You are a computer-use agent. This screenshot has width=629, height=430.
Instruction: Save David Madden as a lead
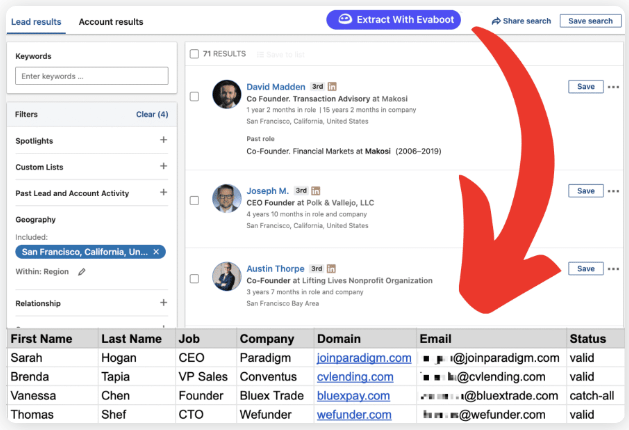tap(586, 87)
